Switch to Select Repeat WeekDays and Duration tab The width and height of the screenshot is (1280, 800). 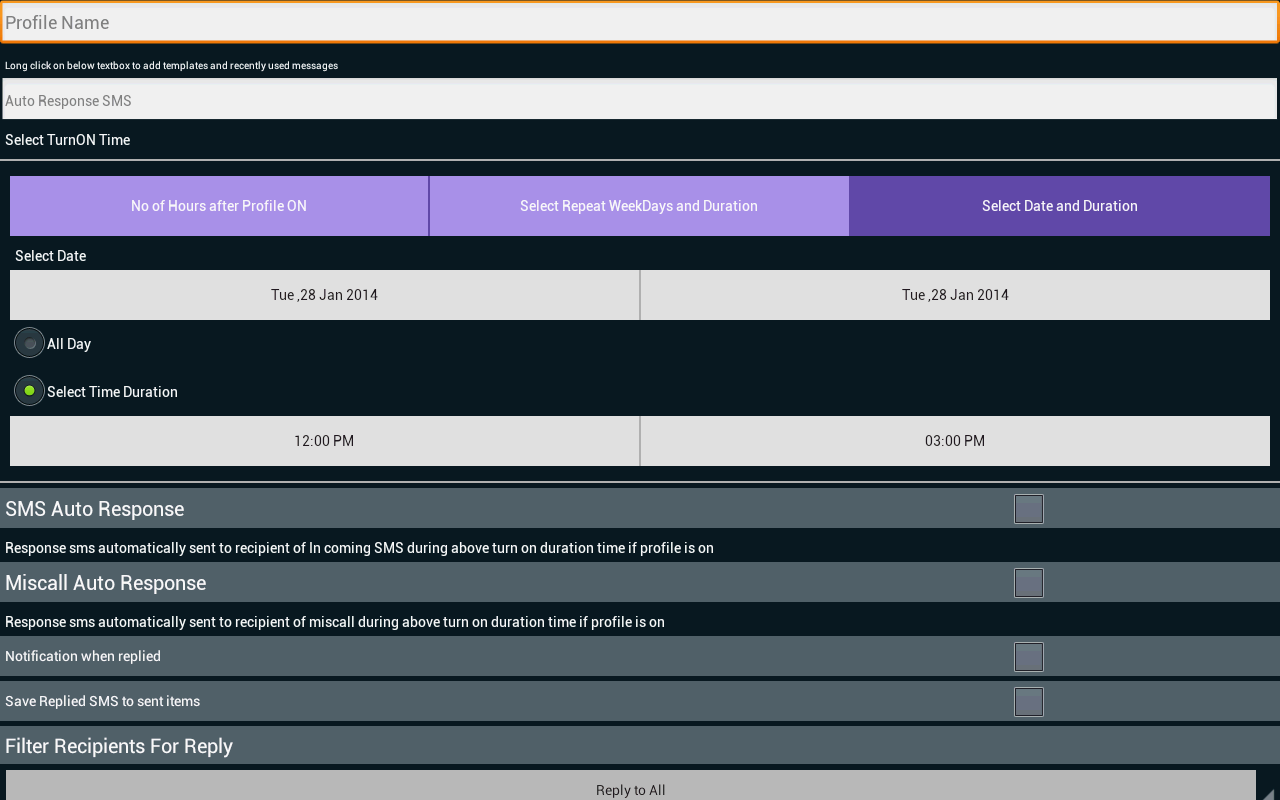click(x=639, y=206)
